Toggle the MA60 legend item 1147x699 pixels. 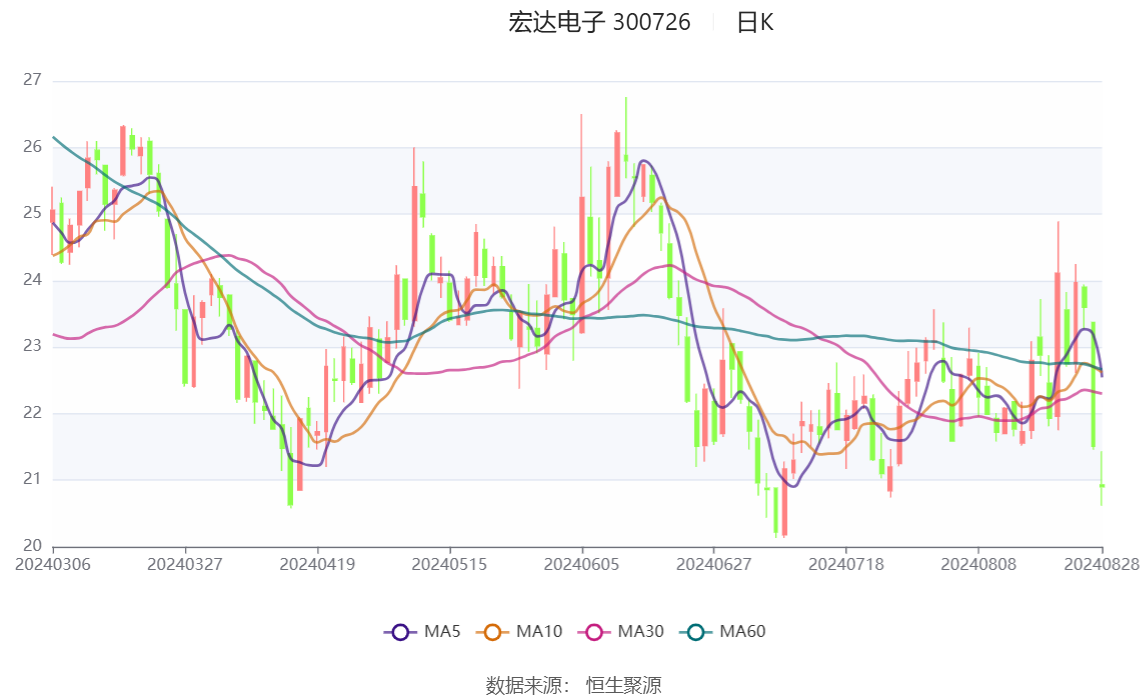(x=723, y=632)
